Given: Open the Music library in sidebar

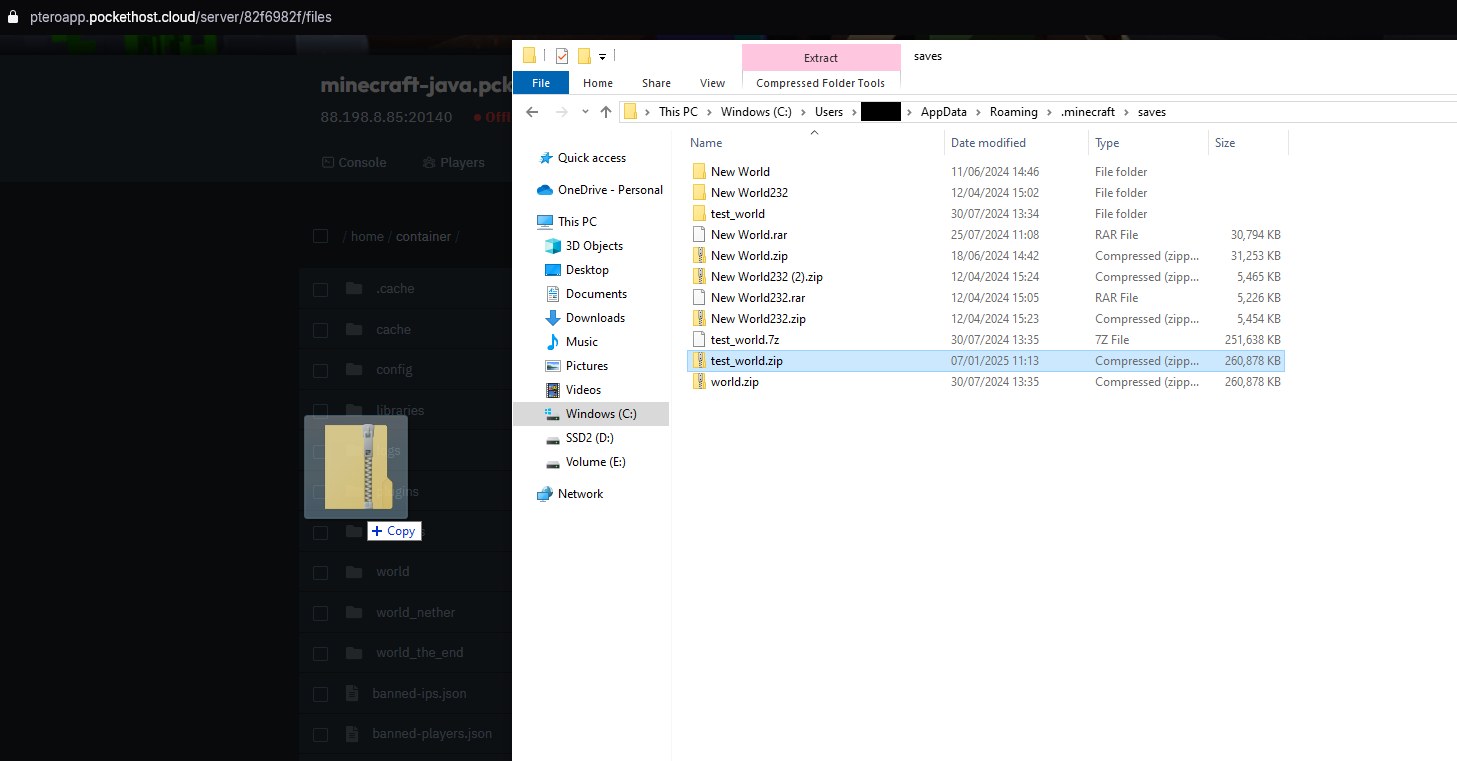Looking at the screenshot, I should tap(581, 342).
